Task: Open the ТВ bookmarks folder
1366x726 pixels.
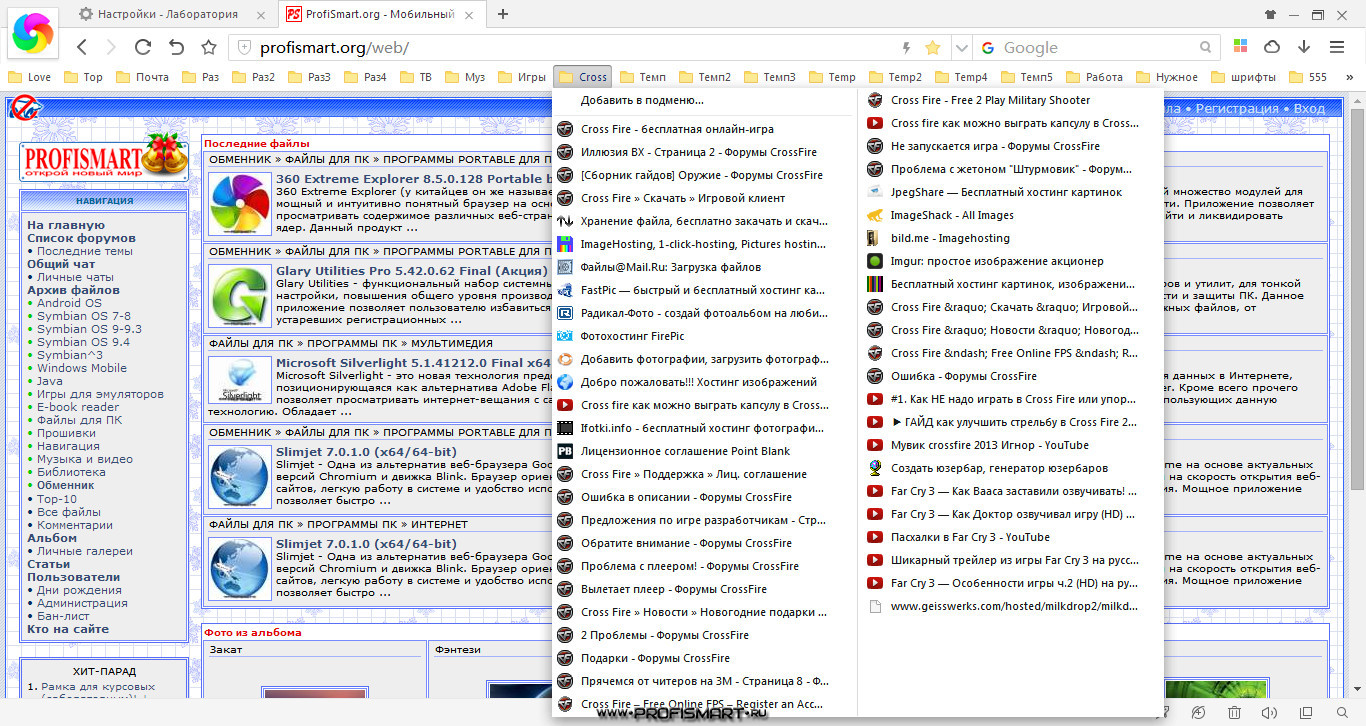Action: [x=414, y=77]
